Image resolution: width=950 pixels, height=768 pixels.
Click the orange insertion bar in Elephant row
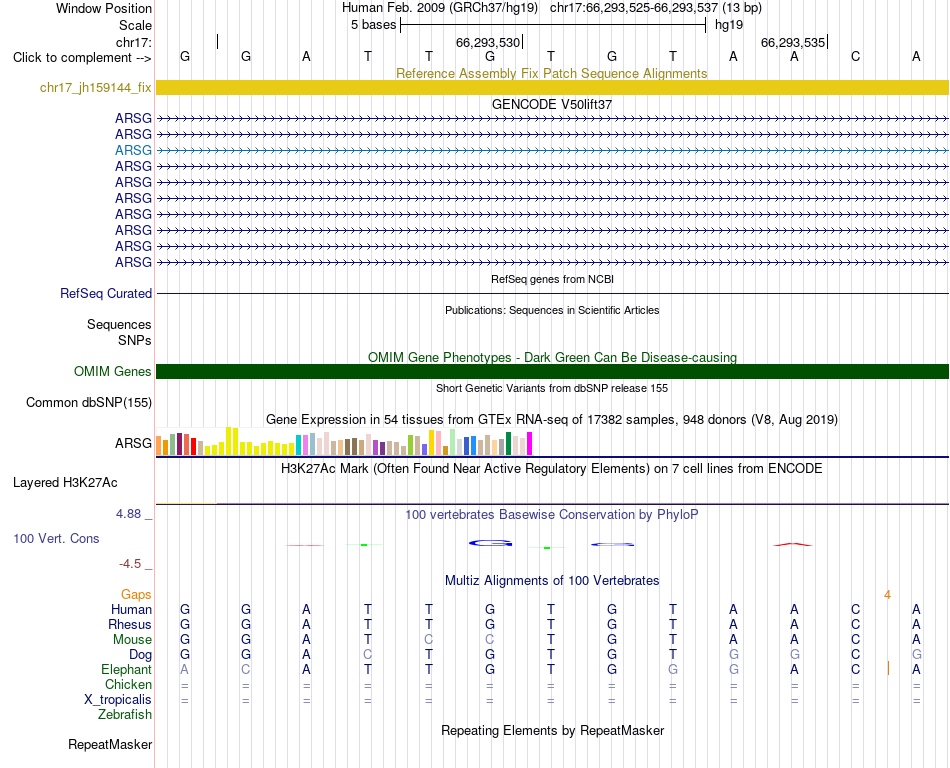[x=888, y=669]
